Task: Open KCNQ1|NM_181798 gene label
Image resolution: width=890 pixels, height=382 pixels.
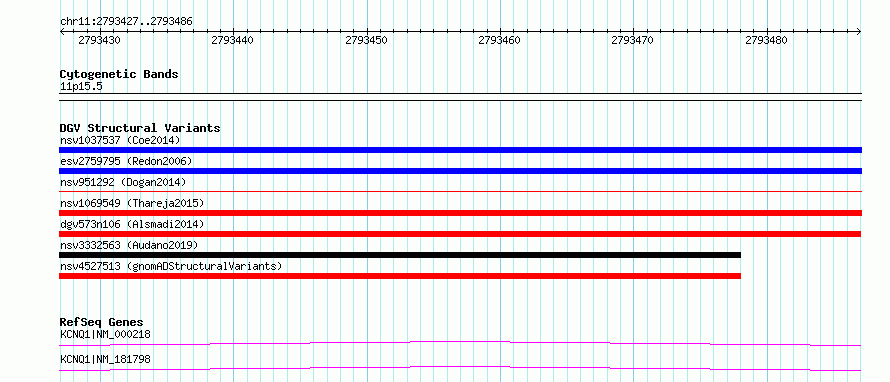Action: [105, 359]
